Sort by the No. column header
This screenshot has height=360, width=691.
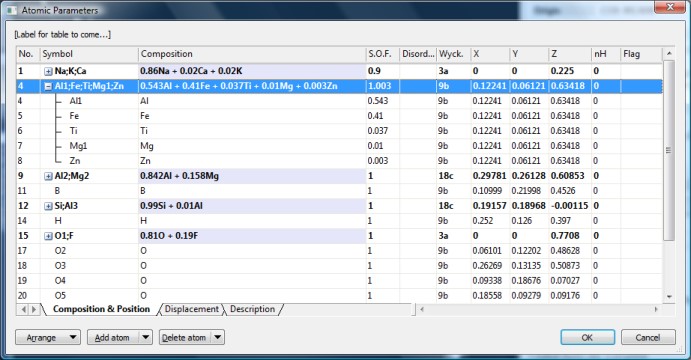coord(28,54)
